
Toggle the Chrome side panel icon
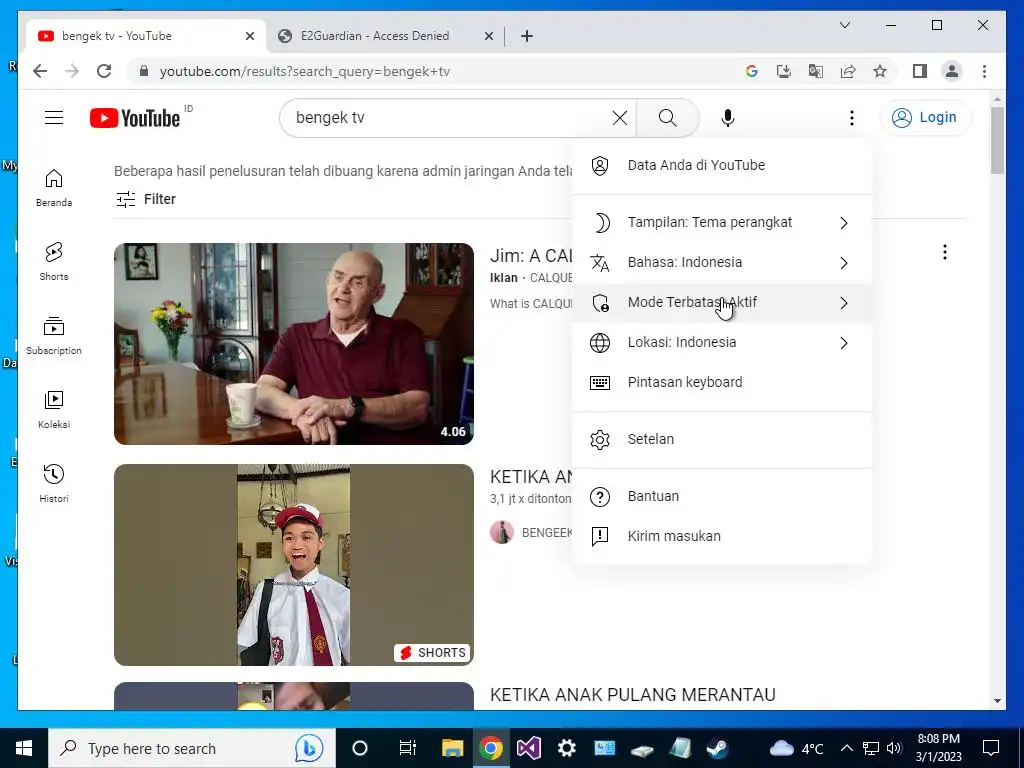[920, 71]
